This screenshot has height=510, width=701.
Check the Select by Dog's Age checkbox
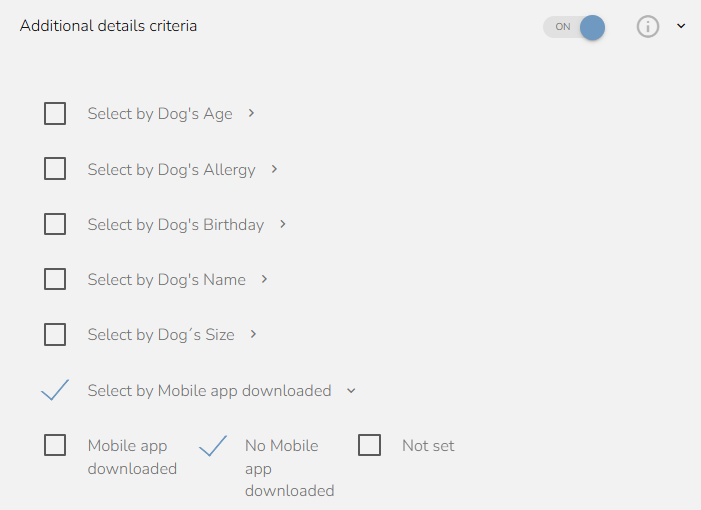(55, 114)
